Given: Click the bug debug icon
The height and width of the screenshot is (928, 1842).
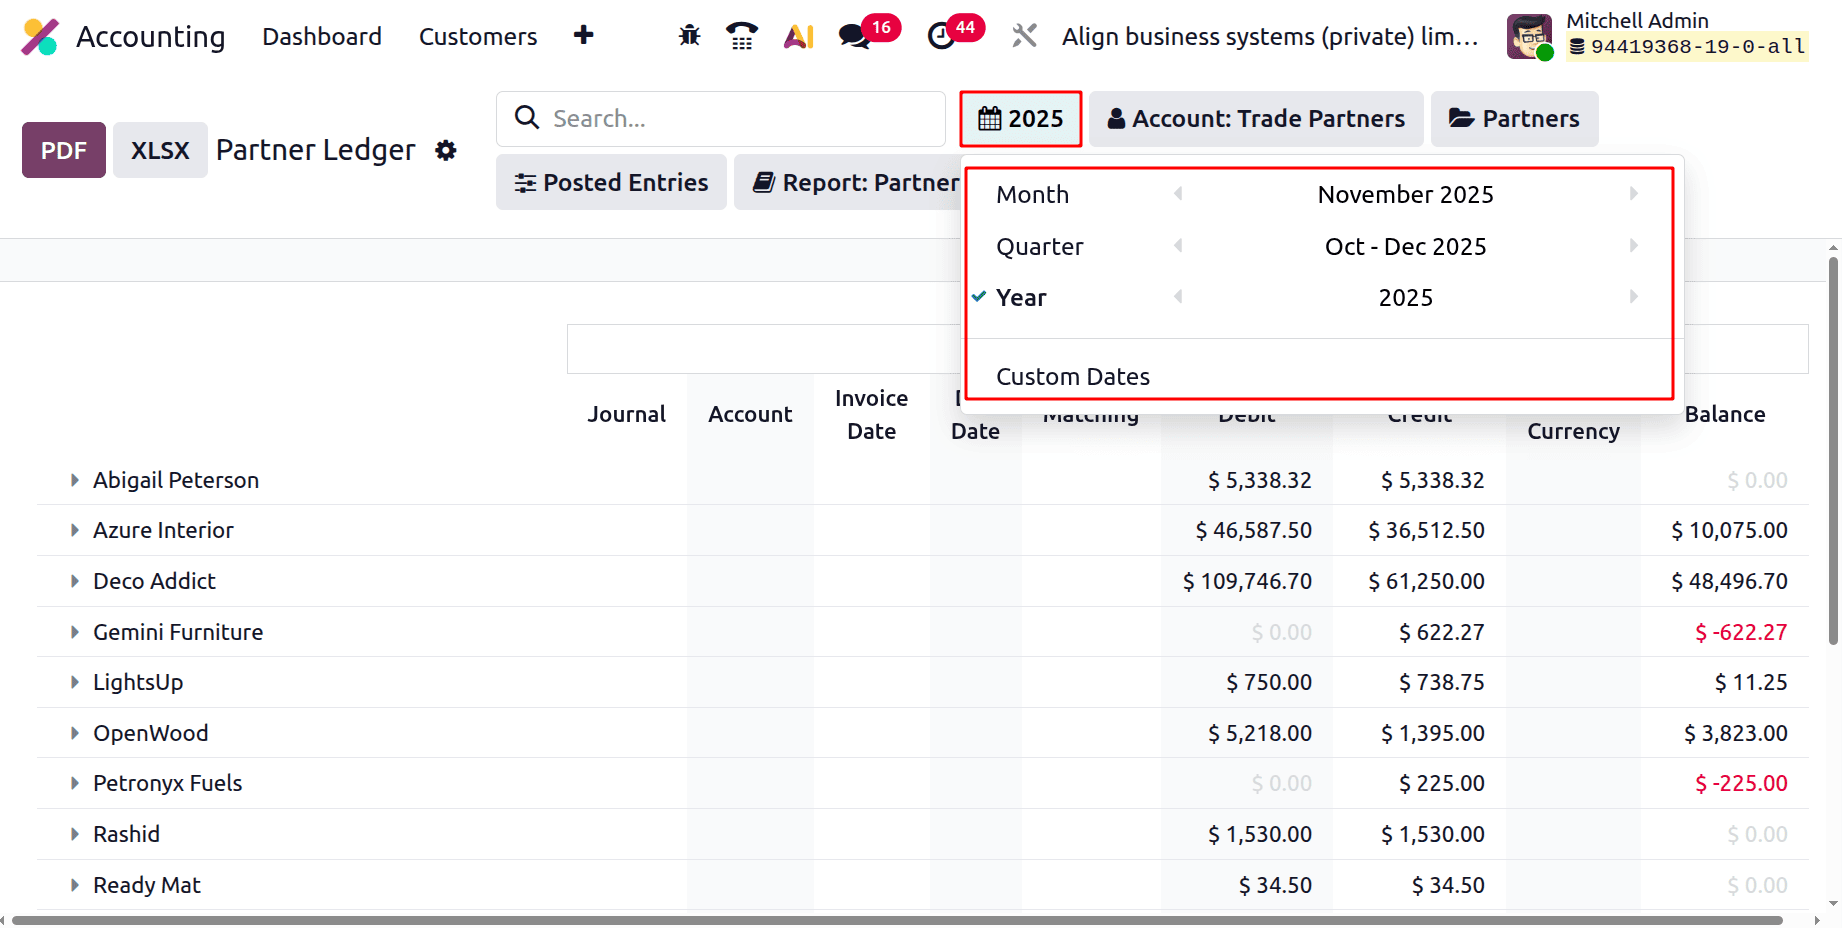Looking at the screenshot, I should tap(689, 36).
